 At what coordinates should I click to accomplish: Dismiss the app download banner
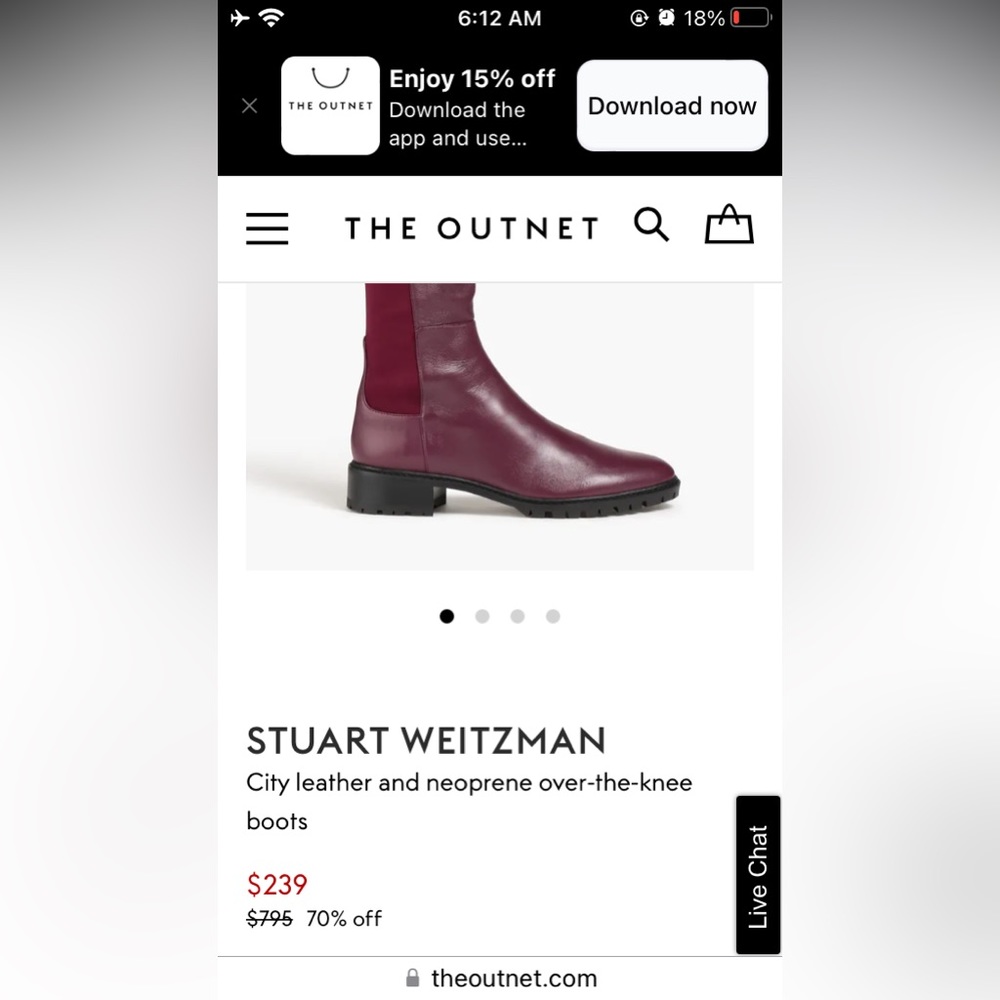tap(250, 106)
